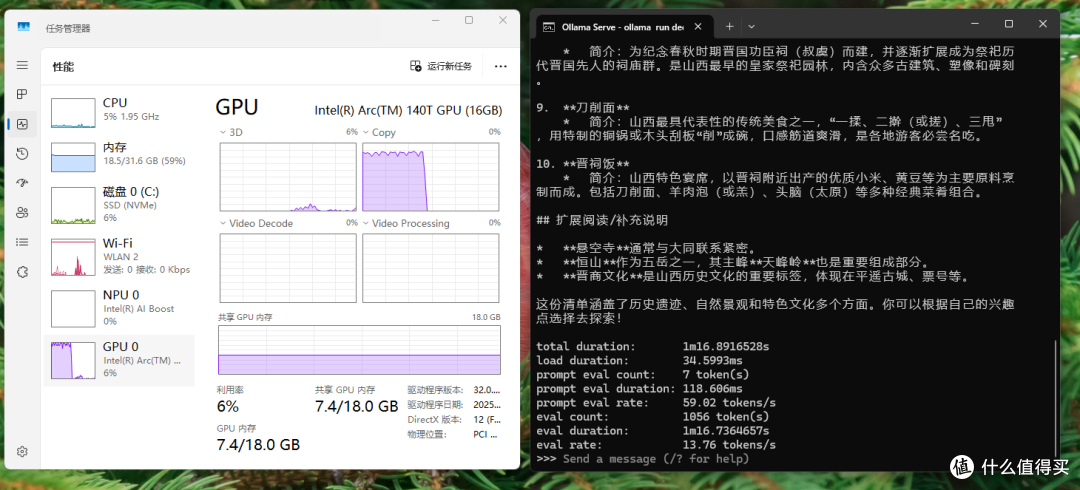Image resolution: width=1080 pixels, height=490 pixels.
Task: Open the three-dot more options menu
Action: tap(501, 66)
